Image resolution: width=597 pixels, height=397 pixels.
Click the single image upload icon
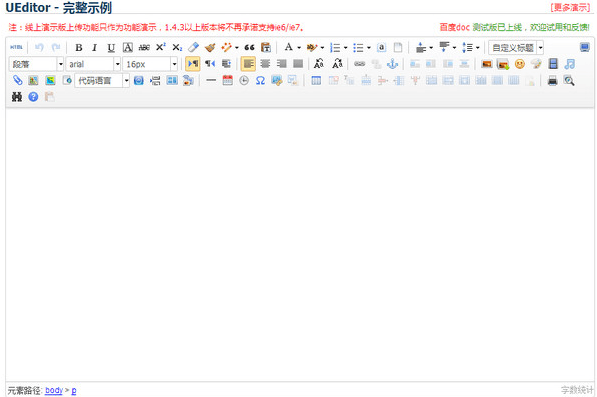486,64
